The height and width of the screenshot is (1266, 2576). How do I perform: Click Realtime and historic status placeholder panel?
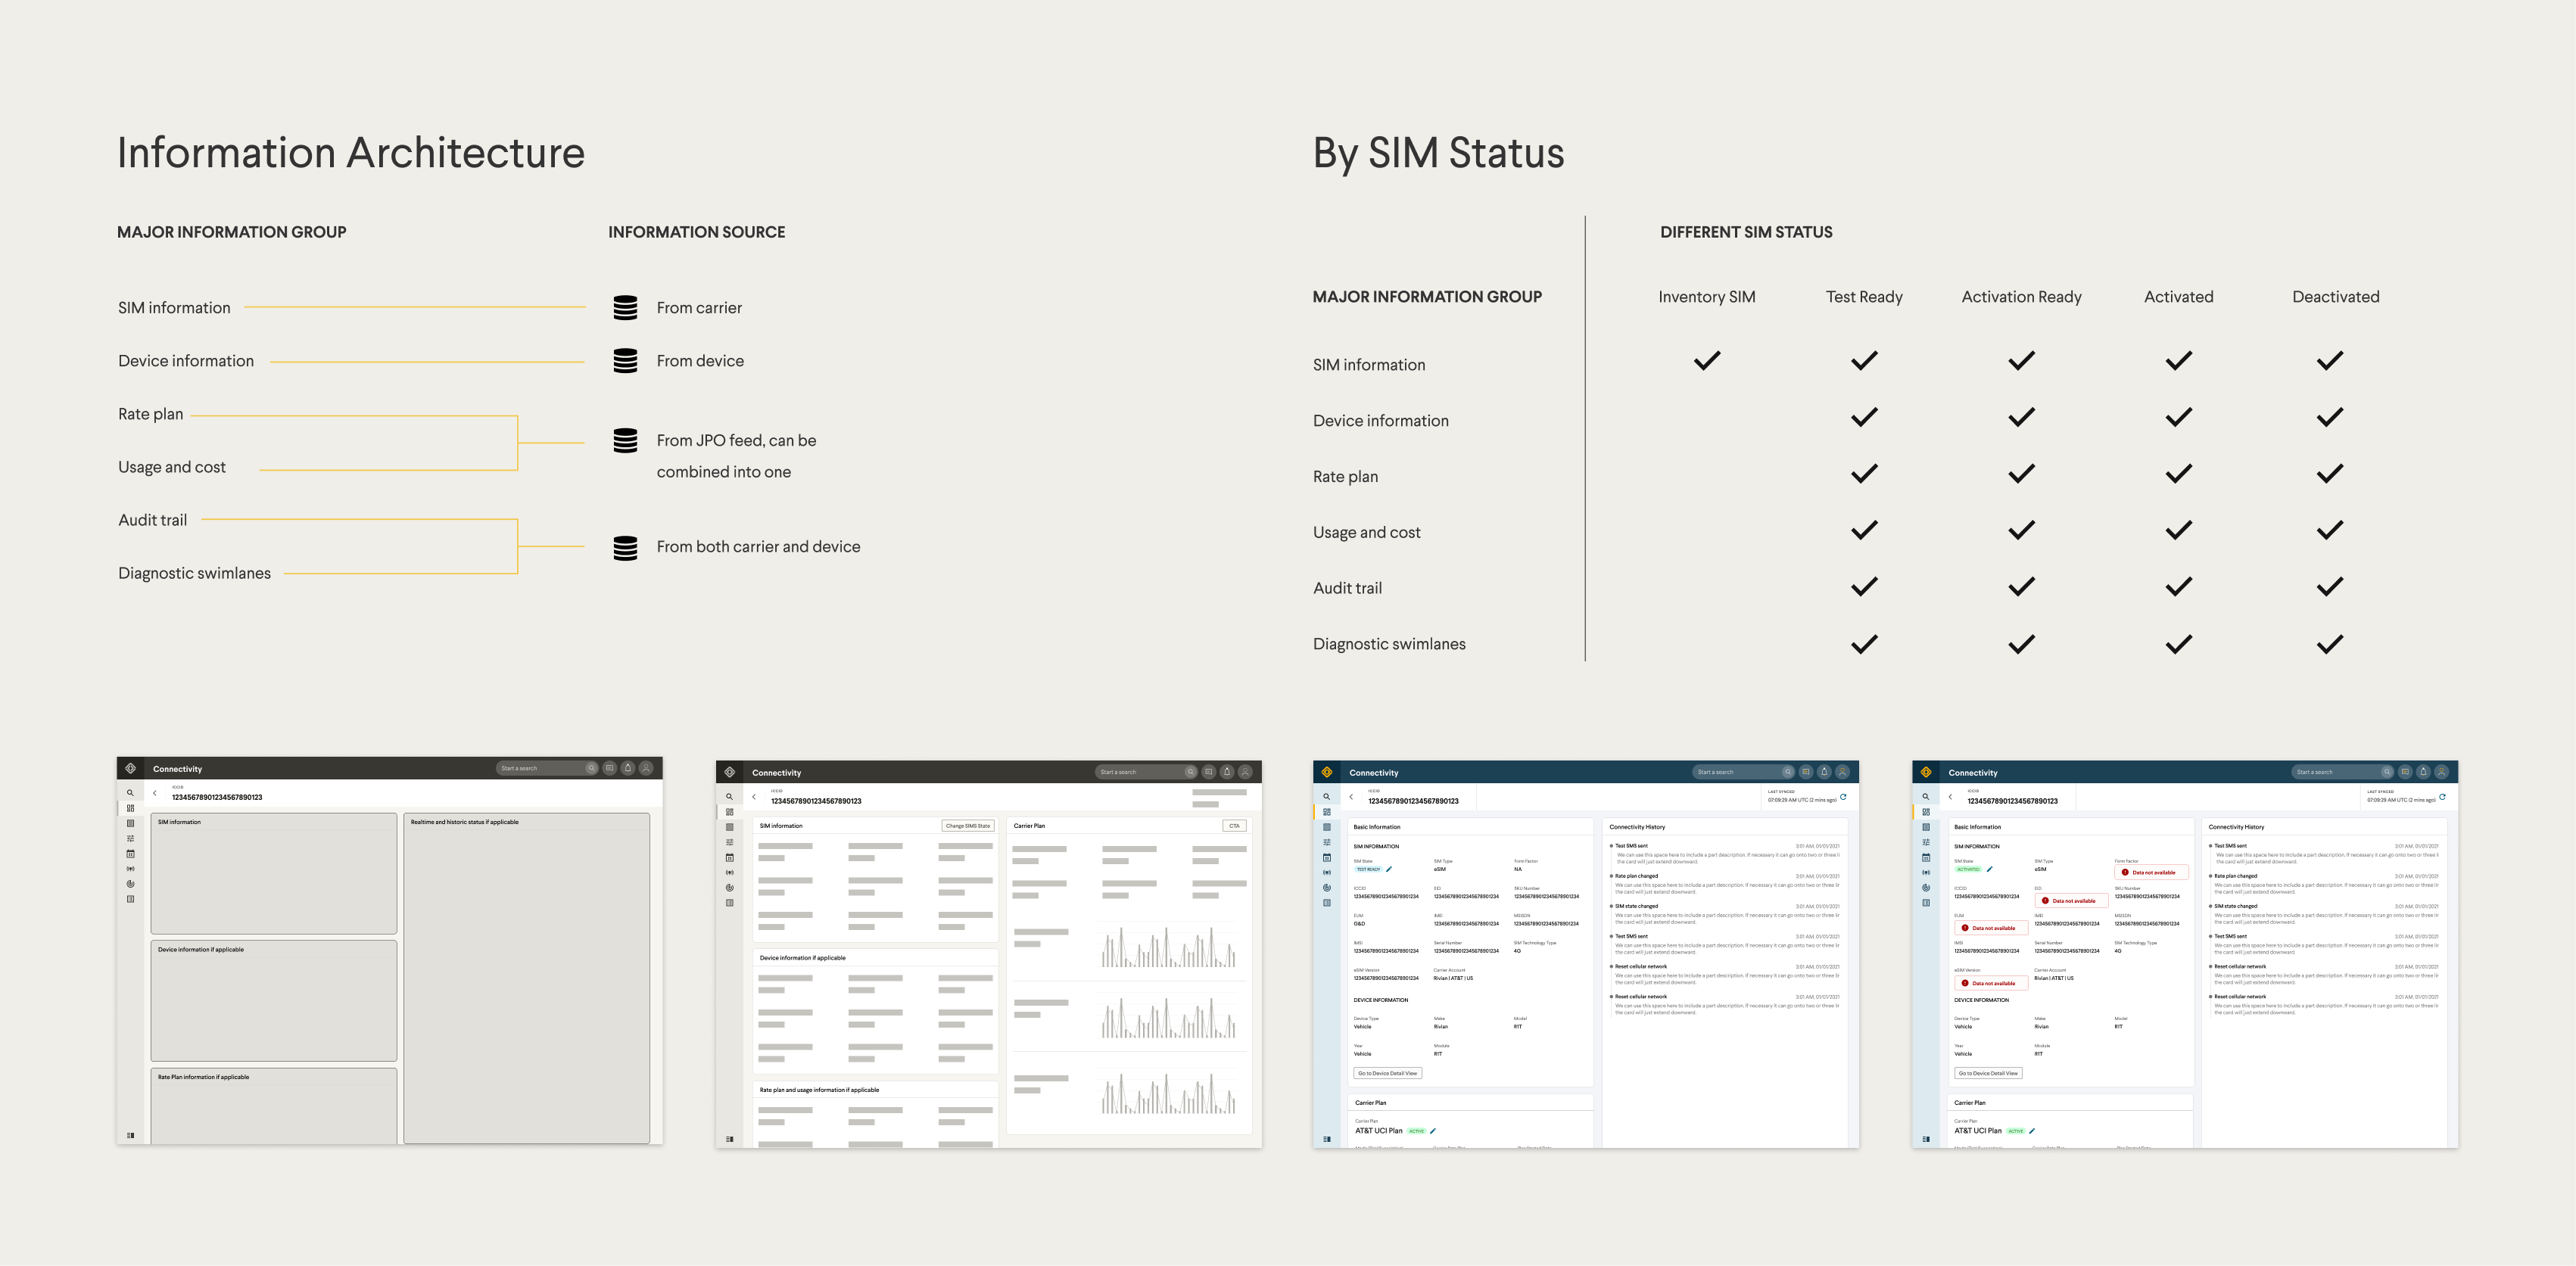click(x=526, y=978)
